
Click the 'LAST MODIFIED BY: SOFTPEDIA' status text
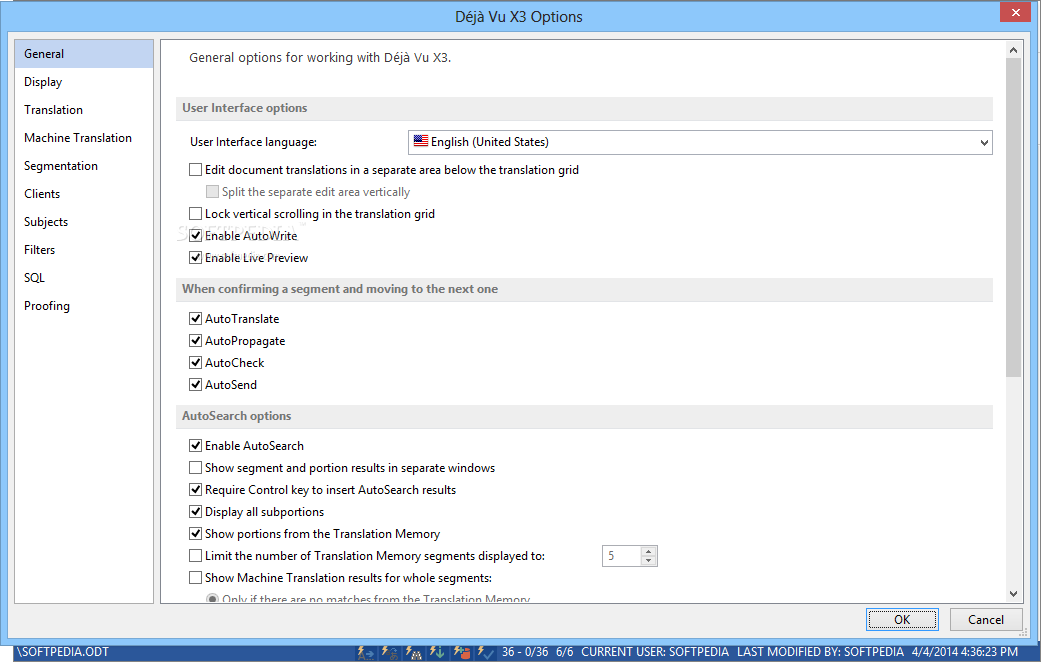820,652
